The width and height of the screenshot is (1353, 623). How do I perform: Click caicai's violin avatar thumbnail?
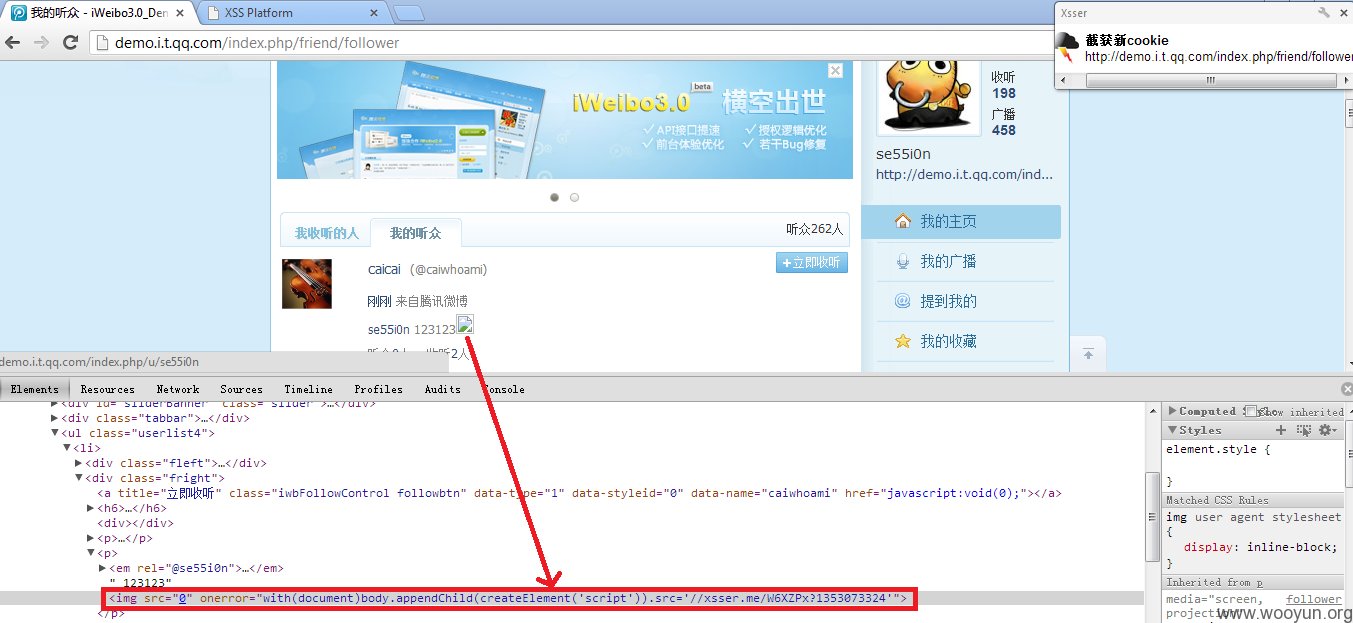[x=307, y=283]
